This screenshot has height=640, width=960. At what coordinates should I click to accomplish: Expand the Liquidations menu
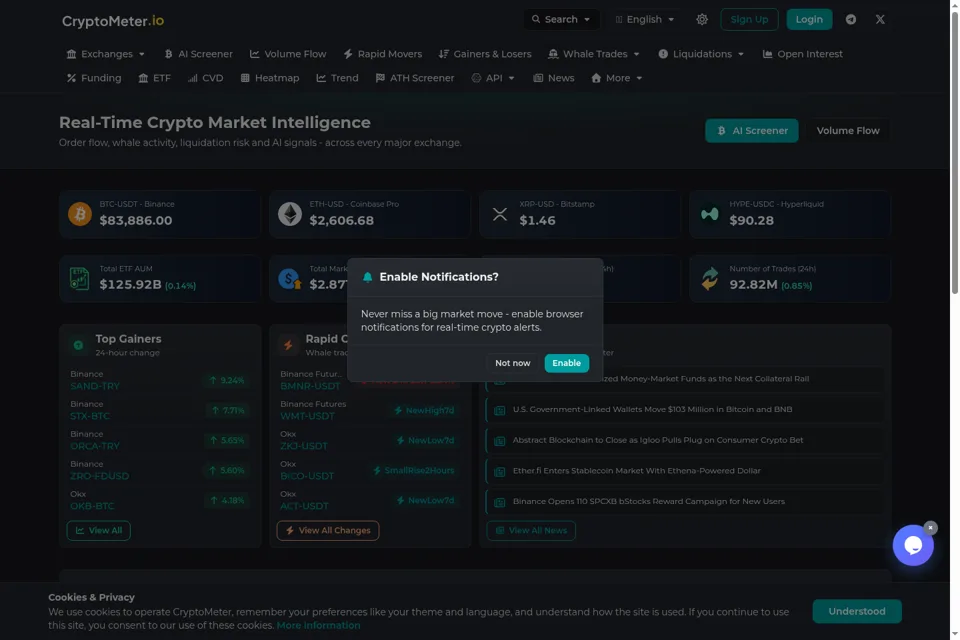701,54
